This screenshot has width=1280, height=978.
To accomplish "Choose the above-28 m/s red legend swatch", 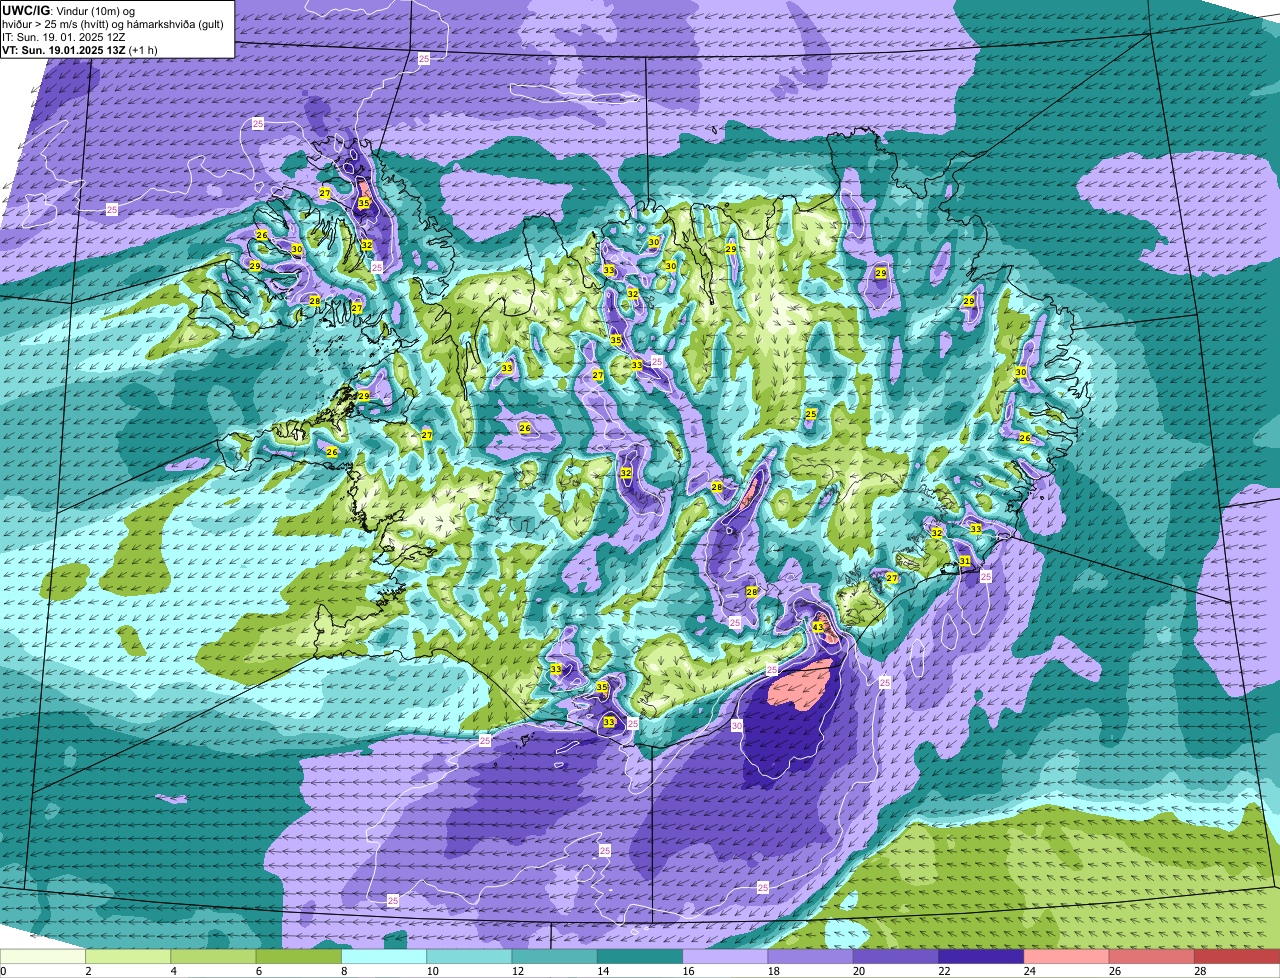I will pos(1238,956).
